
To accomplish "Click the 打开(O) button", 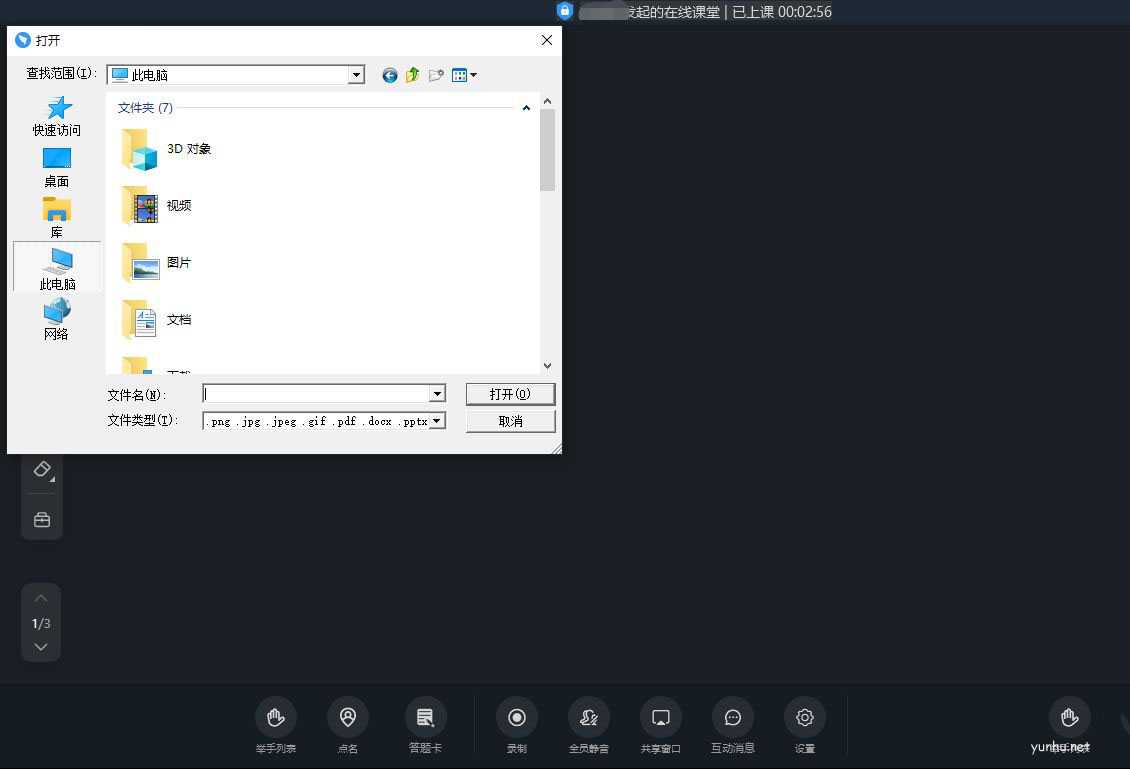I will tap(510, 394).
